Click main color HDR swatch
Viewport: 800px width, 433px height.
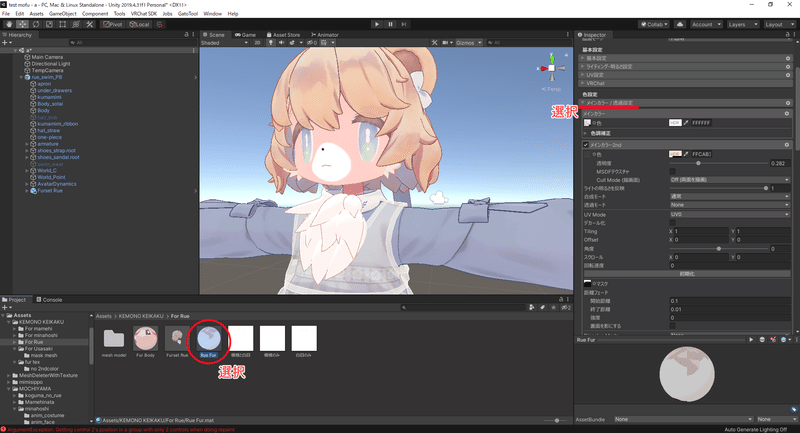click(675, 123)
